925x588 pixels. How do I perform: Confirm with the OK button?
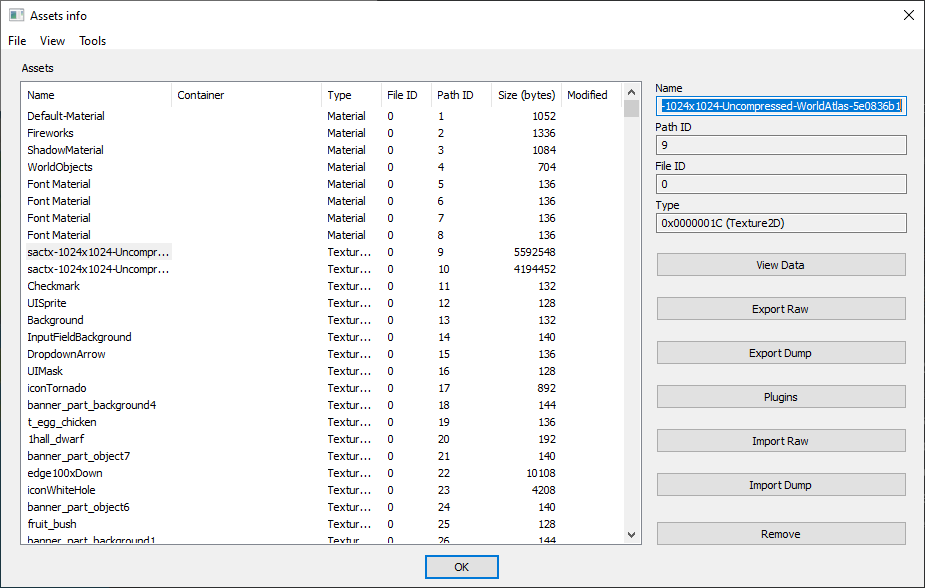point(461,567)
